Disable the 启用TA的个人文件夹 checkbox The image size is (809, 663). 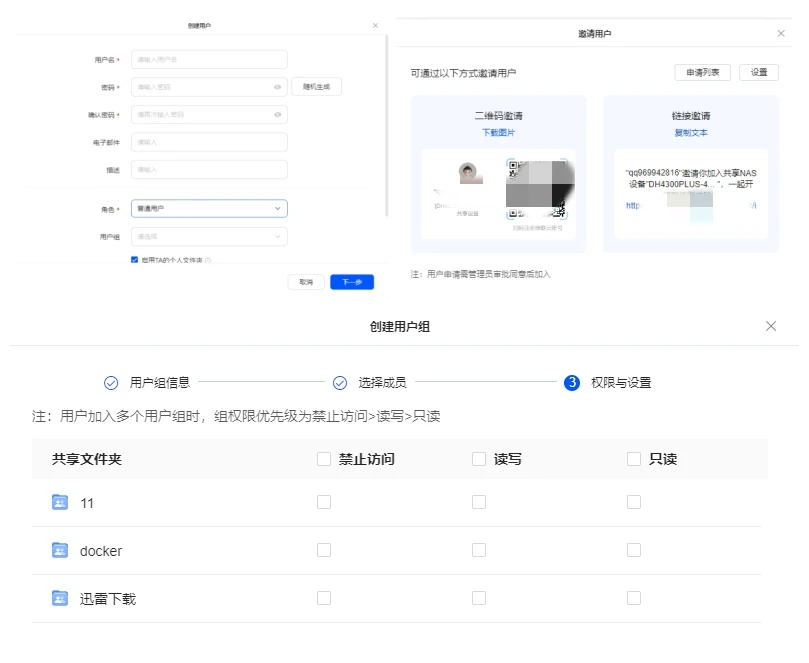[x=135, y=260]
